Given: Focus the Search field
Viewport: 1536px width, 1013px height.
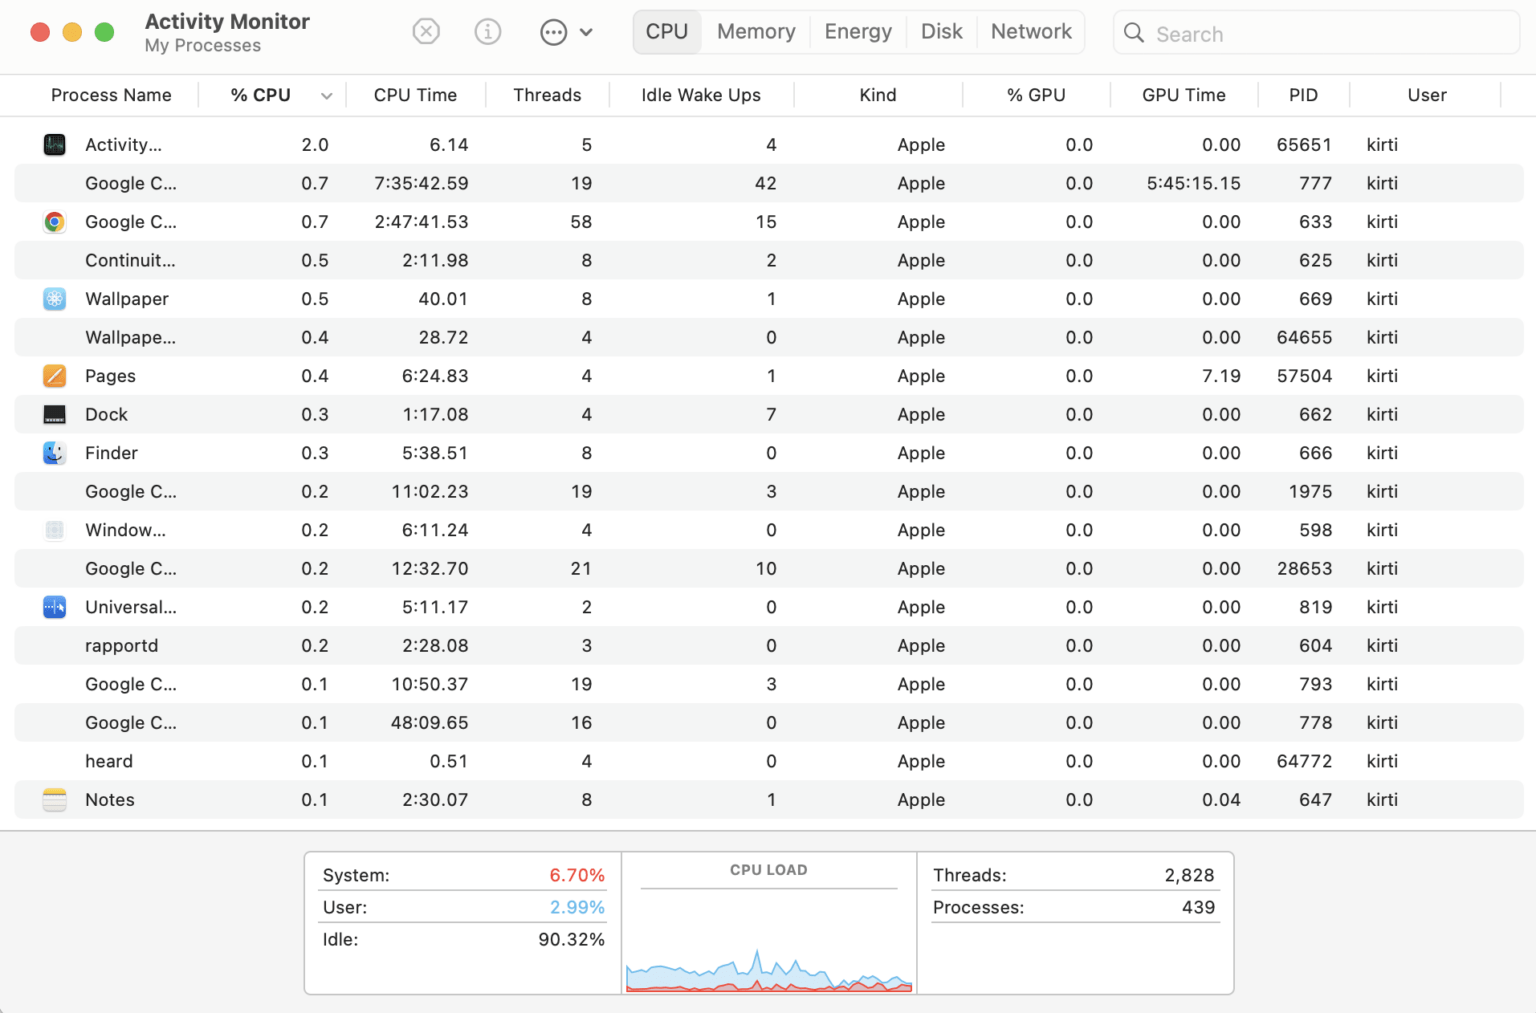Looking at the screenshot, I should [x=1316, y=33].
